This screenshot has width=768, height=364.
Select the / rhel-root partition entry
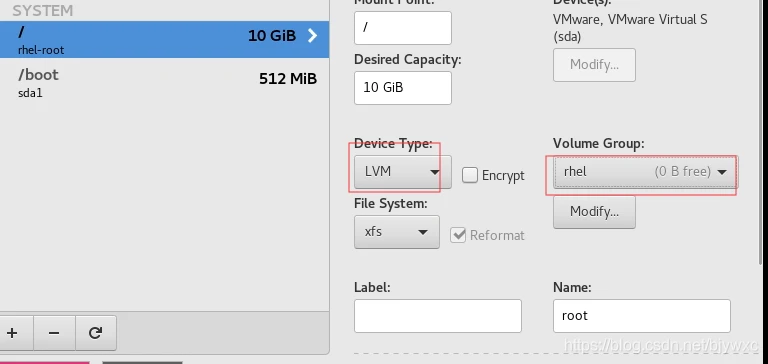[x=164, y=39]
